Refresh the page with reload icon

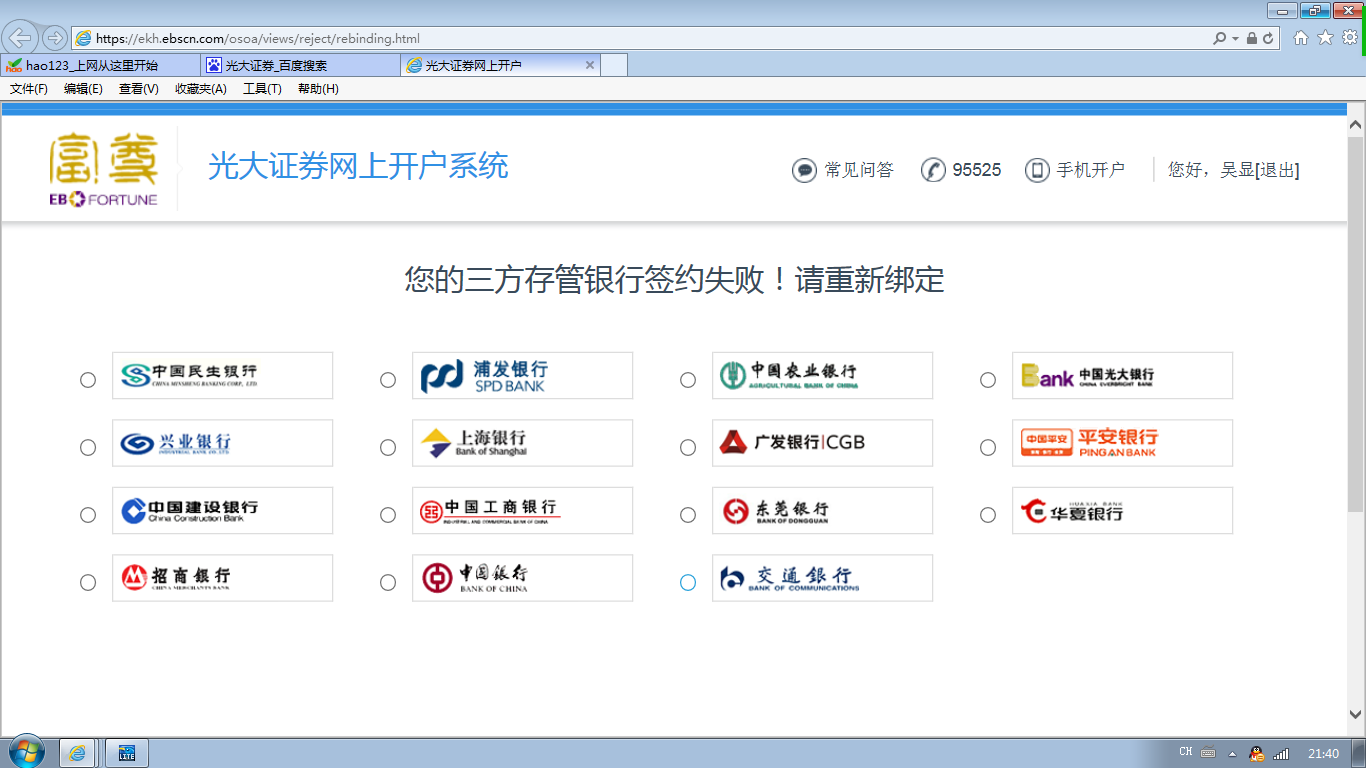1268,38
